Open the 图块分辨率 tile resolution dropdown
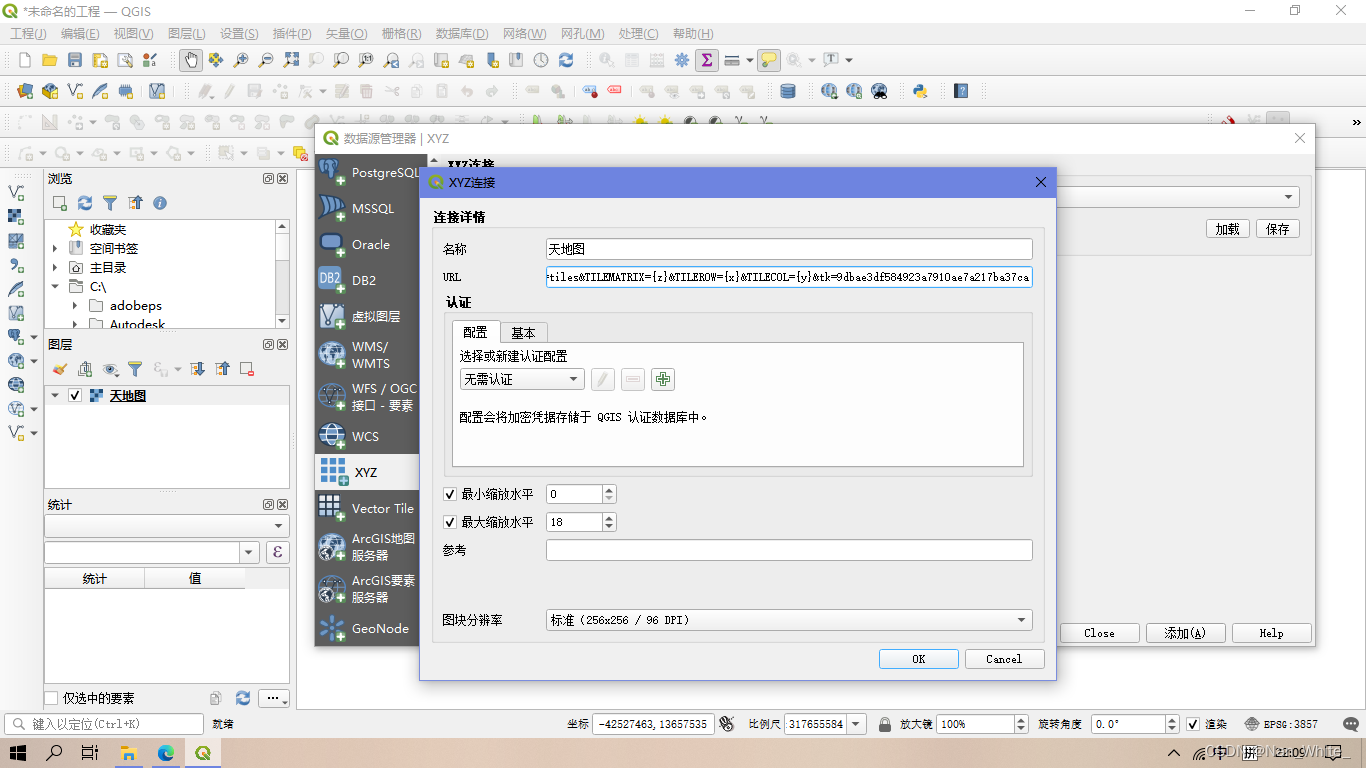Screen dimensions: 1366x768 pyautogui.click(x=789, y=620)
